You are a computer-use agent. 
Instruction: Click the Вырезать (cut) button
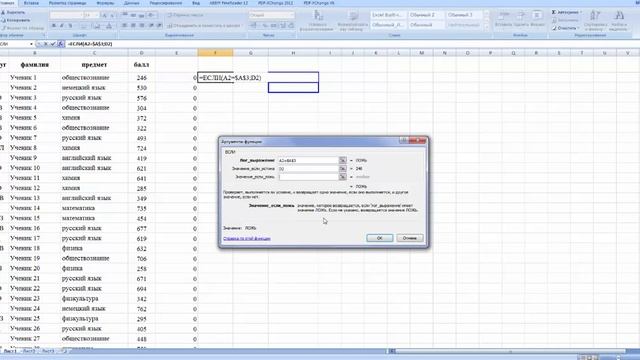tap(13, 13)
